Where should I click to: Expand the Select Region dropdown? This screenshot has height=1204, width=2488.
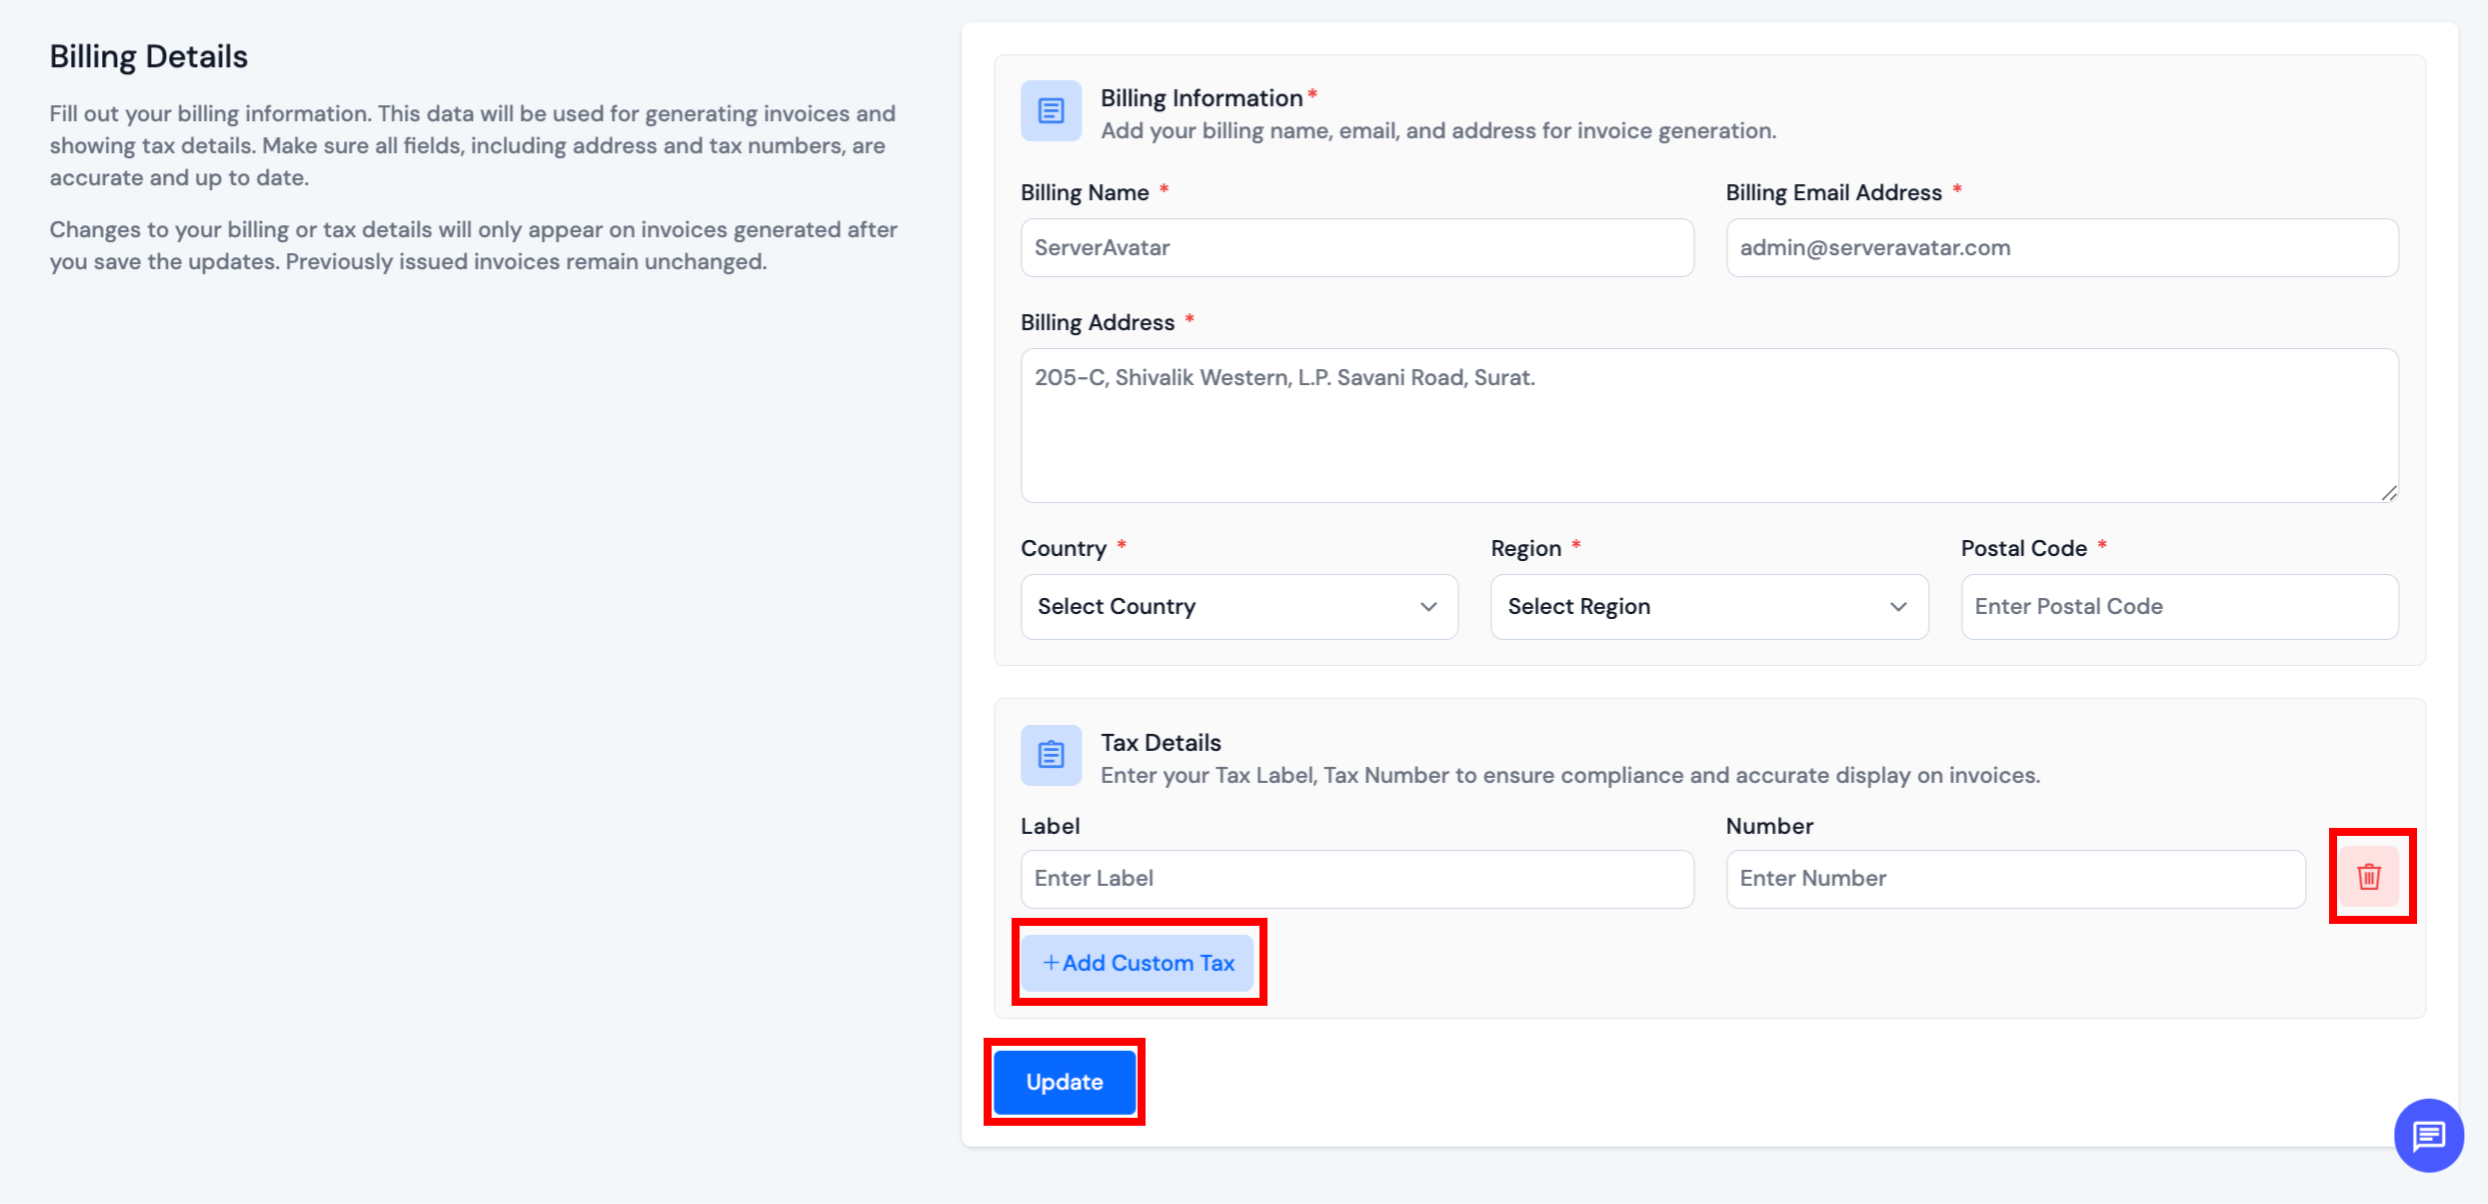(1708, 607)
